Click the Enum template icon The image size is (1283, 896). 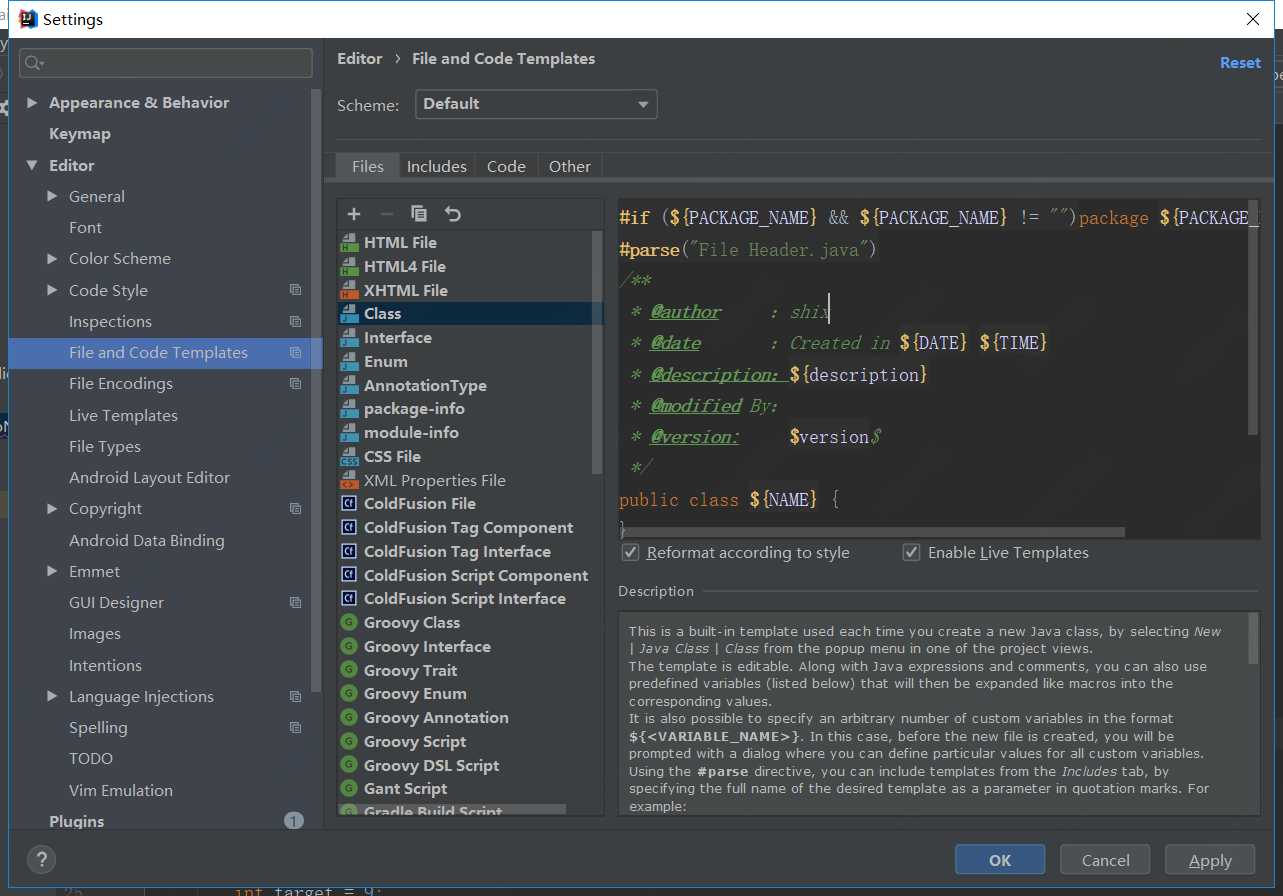[349, 362]
